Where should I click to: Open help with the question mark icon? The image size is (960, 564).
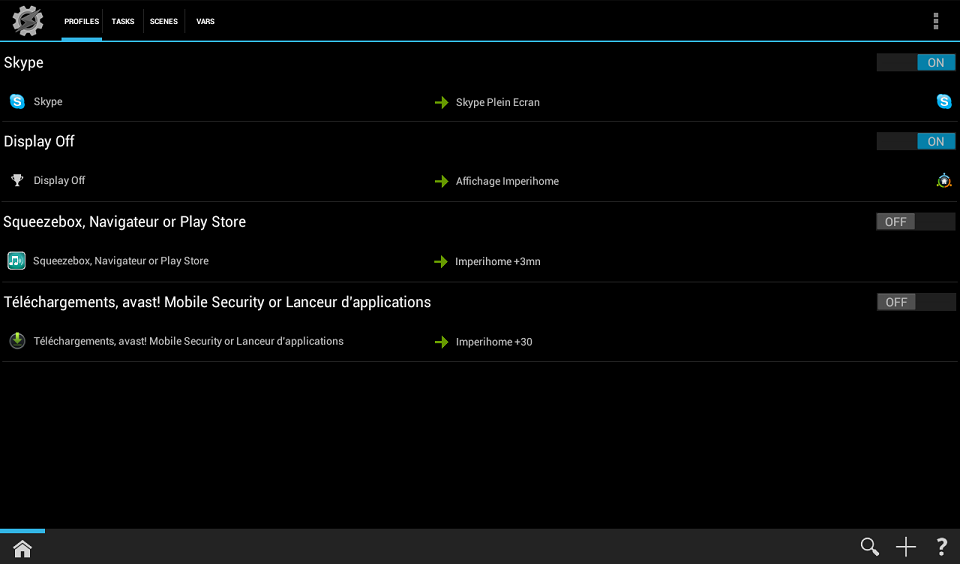point(942,546)
